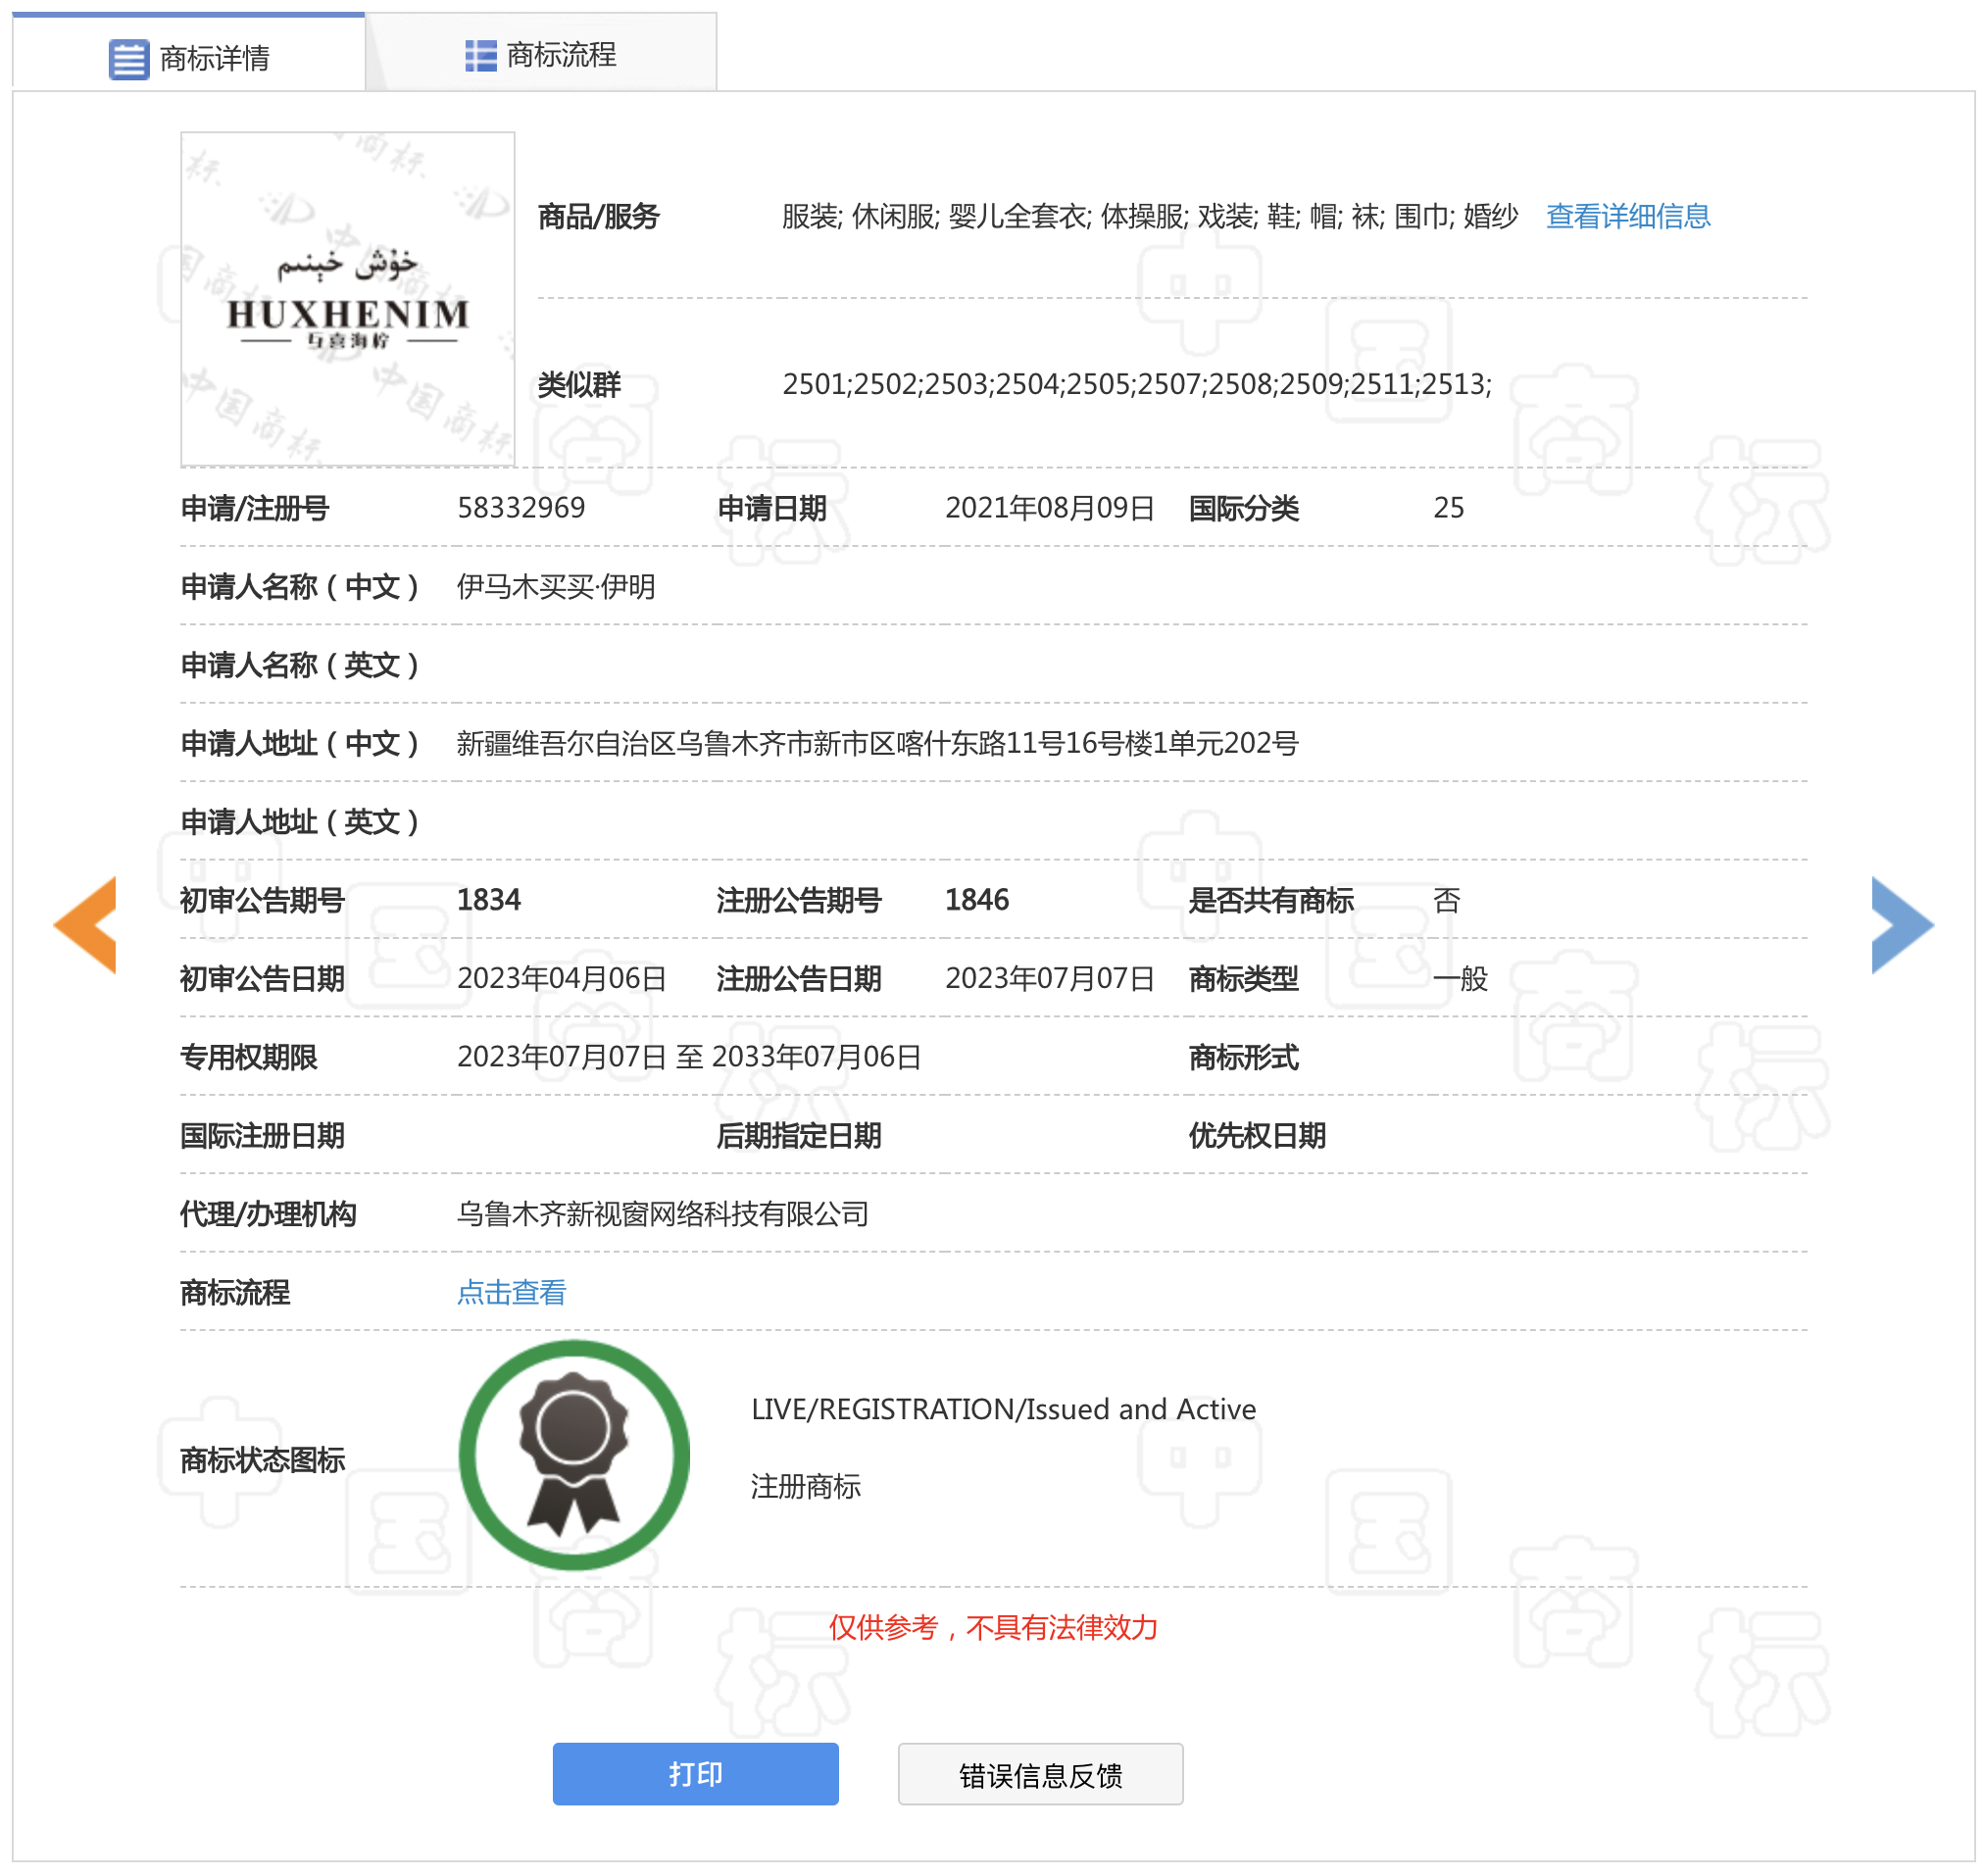Select the applicant address in Urumqi
Viewport: 1984px width, 1876px height.
[x=877, y=743]
